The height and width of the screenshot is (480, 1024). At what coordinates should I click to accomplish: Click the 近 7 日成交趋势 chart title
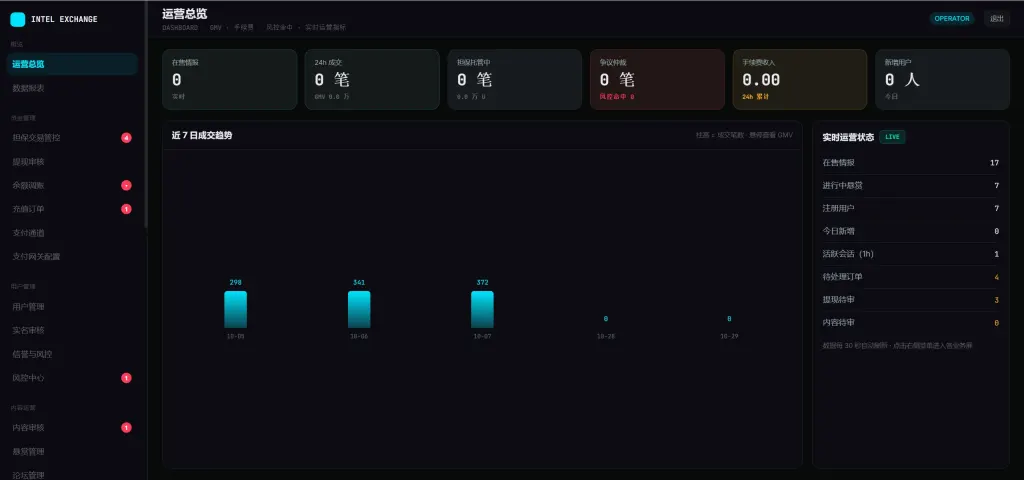click(202, 135)
